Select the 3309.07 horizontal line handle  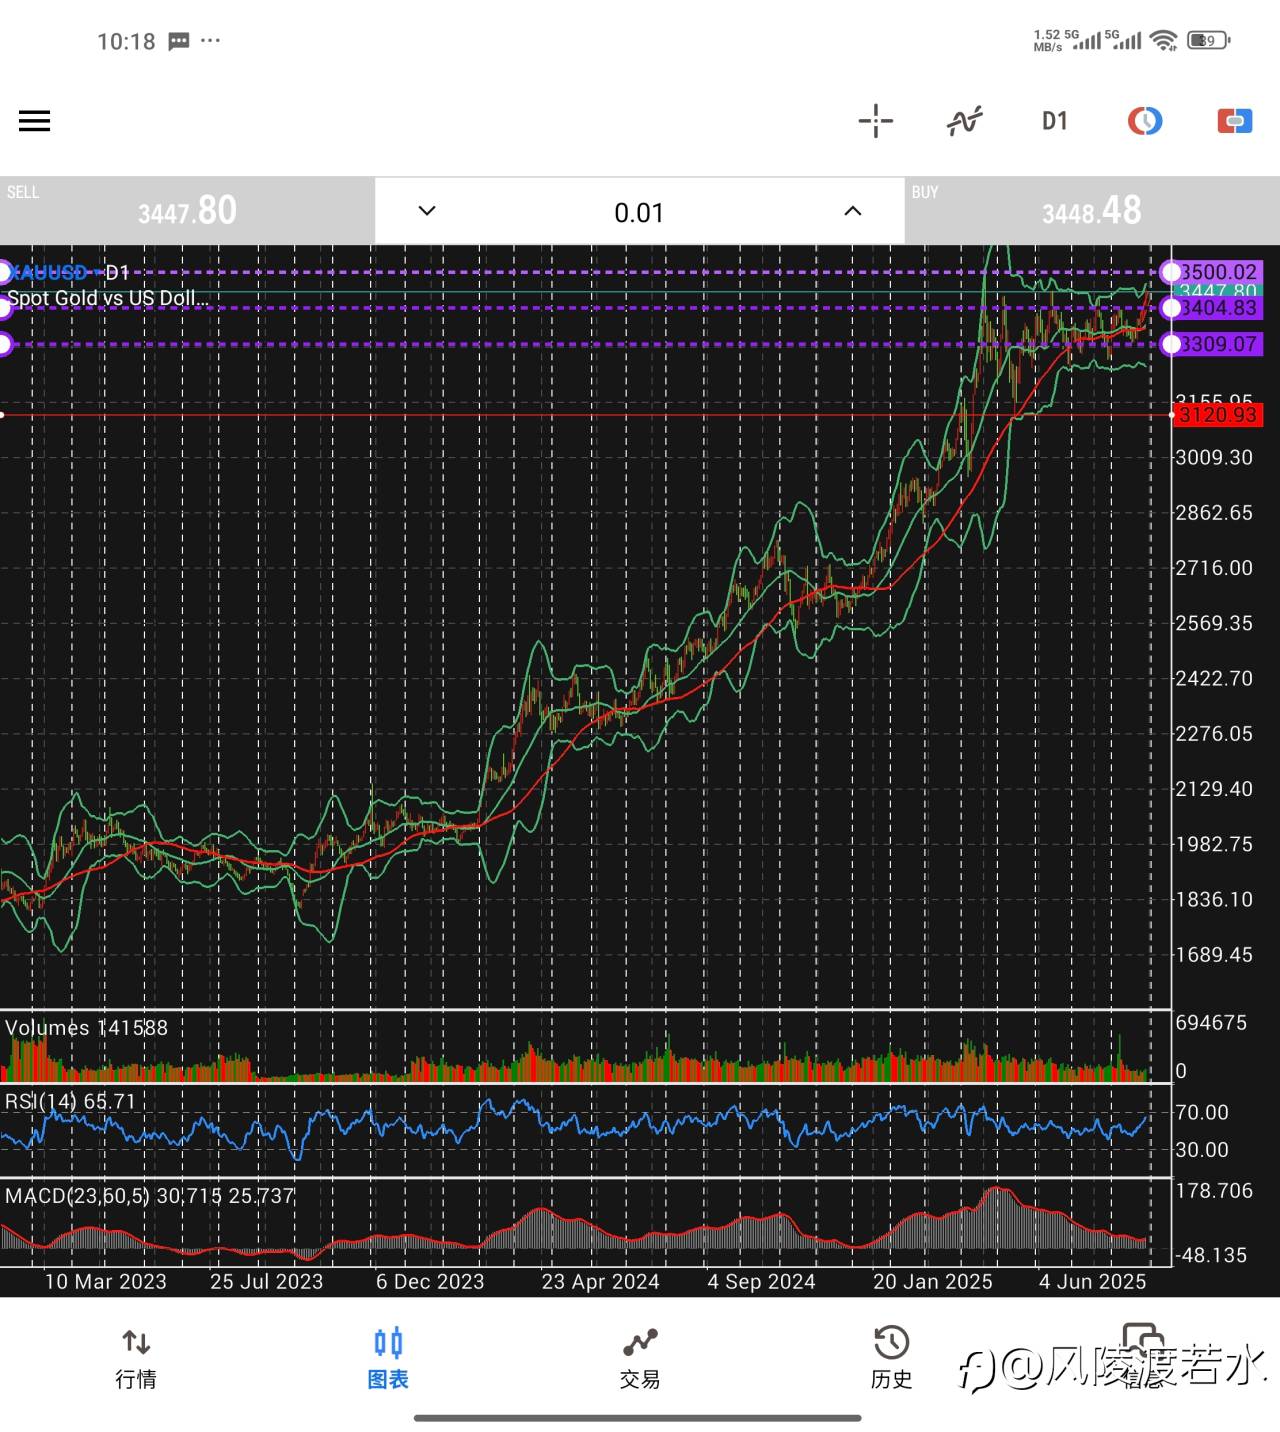click(1170, 345)
